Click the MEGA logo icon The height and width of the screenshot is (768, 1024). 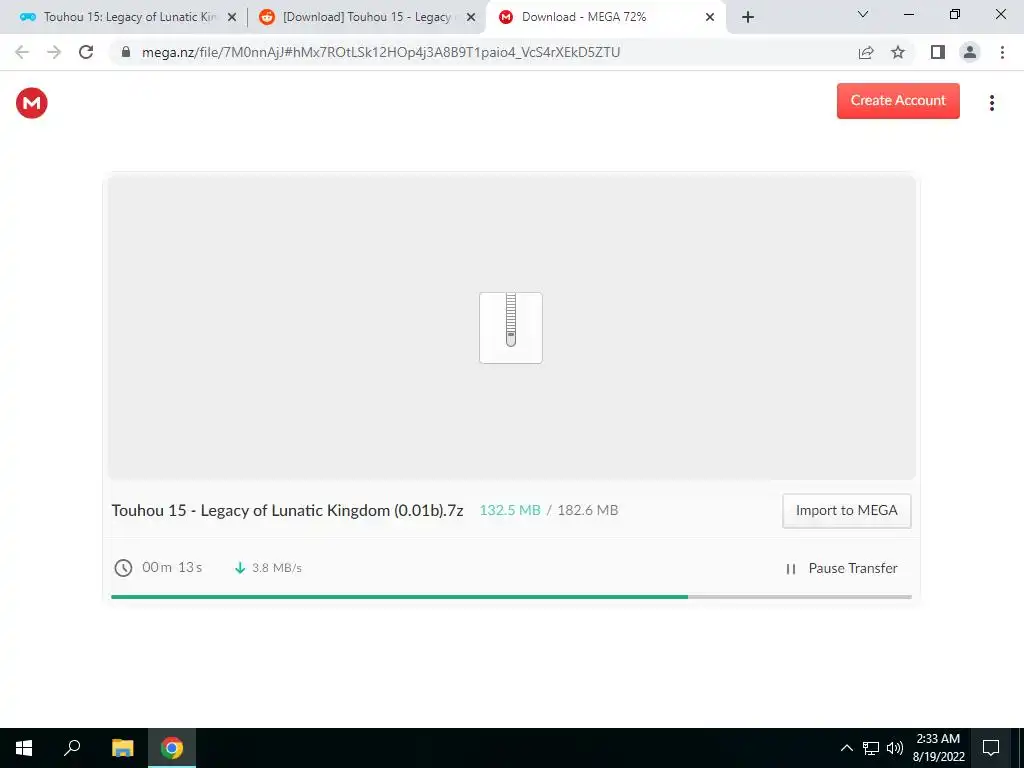(x=31, y=103)
